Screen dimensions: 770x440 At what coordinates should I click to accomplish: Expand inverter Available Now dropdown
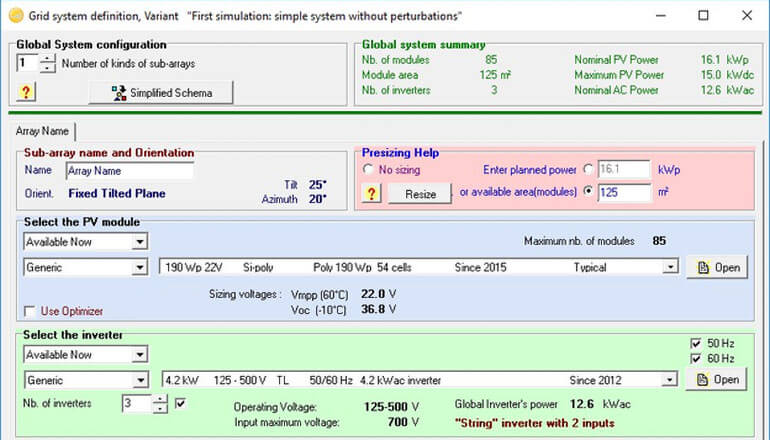coord(140,355)
